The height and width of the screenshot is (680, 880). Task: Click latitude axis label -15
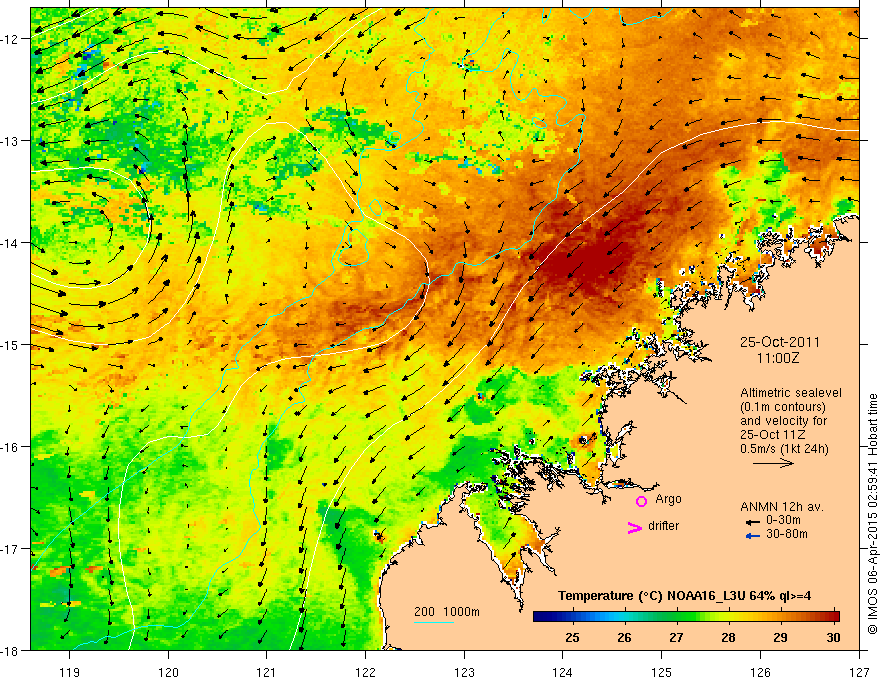click(x=10, y=344)
